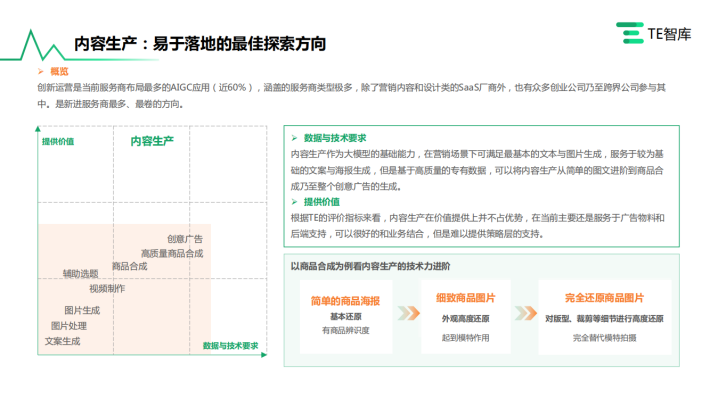The image size is (710, 399).
Task: Click the orange arrow bullet before 概览
Action: click(x=41, y=71)
